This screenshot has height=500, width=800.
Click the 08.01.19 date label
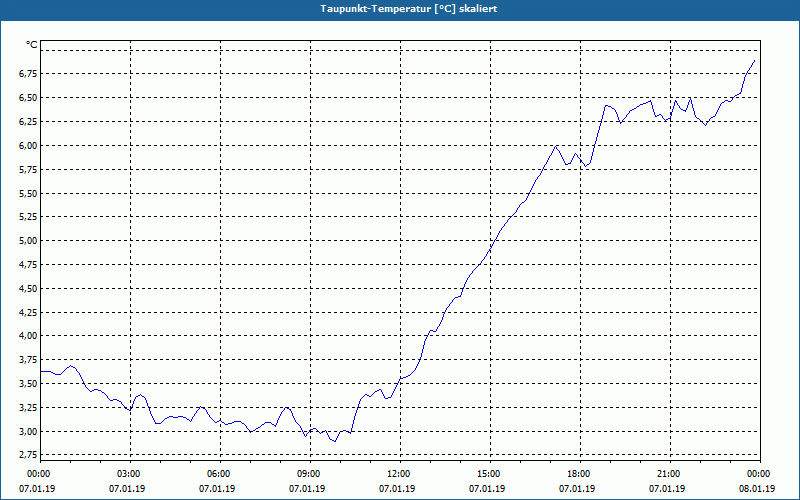click(x=758, y=489)
